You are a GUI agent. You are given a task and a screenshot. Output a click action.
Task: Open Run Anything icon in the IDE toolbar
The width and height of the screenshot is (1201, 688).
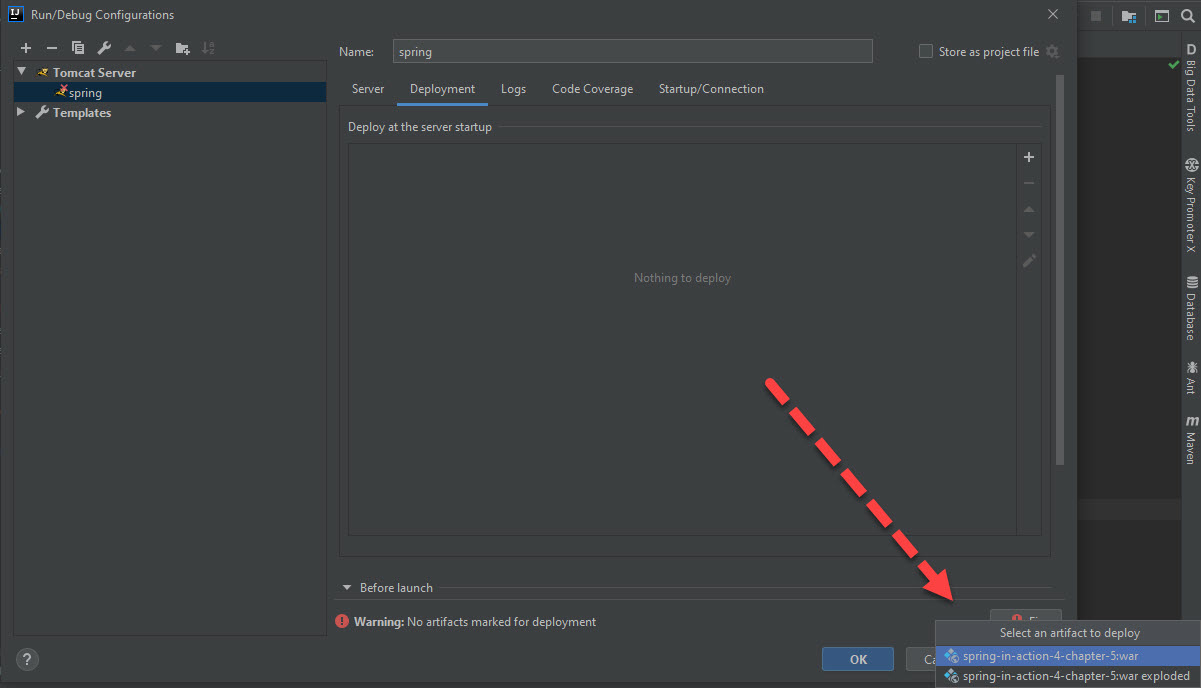[x=1161, y=16]
